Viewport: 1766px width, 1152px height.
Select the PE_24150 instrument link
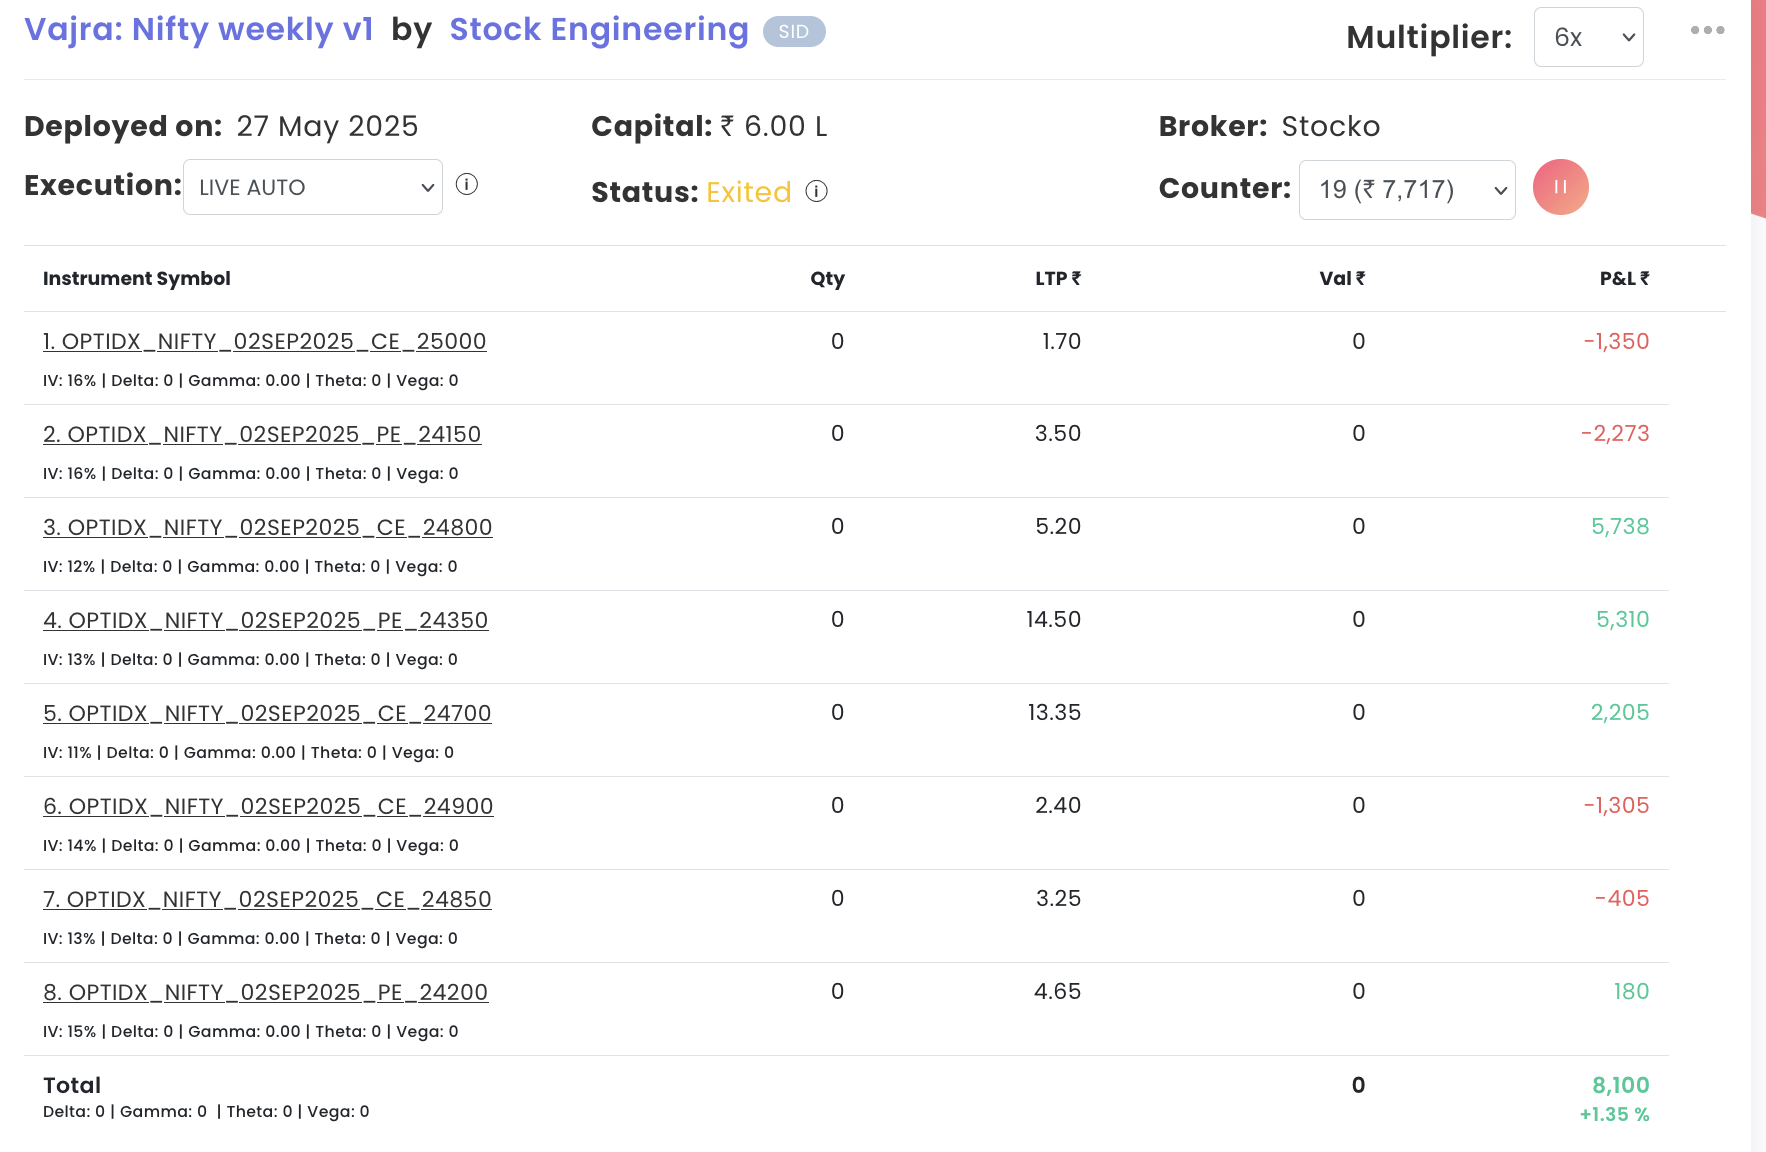point(262,435)
